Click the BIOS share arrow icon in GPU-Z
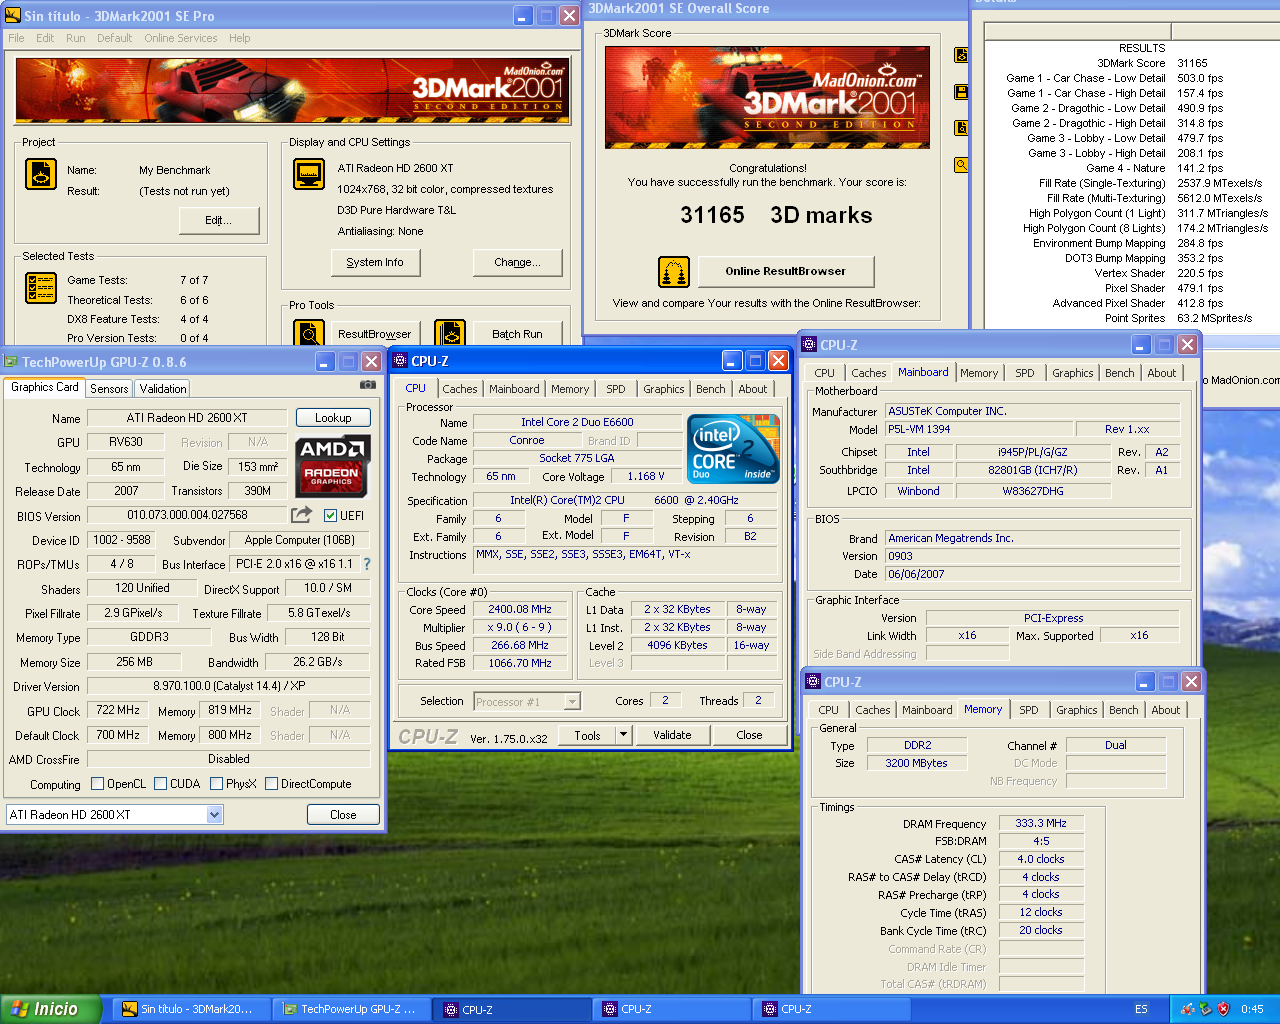 tap(301, 514)
